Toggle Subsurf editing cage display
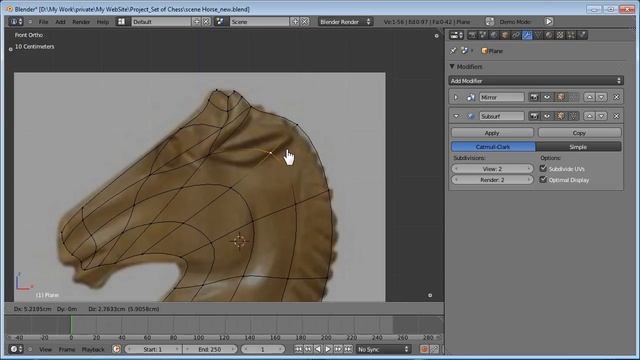The height and width of the screenshot is (360, 640). click(x=573, y=116)
